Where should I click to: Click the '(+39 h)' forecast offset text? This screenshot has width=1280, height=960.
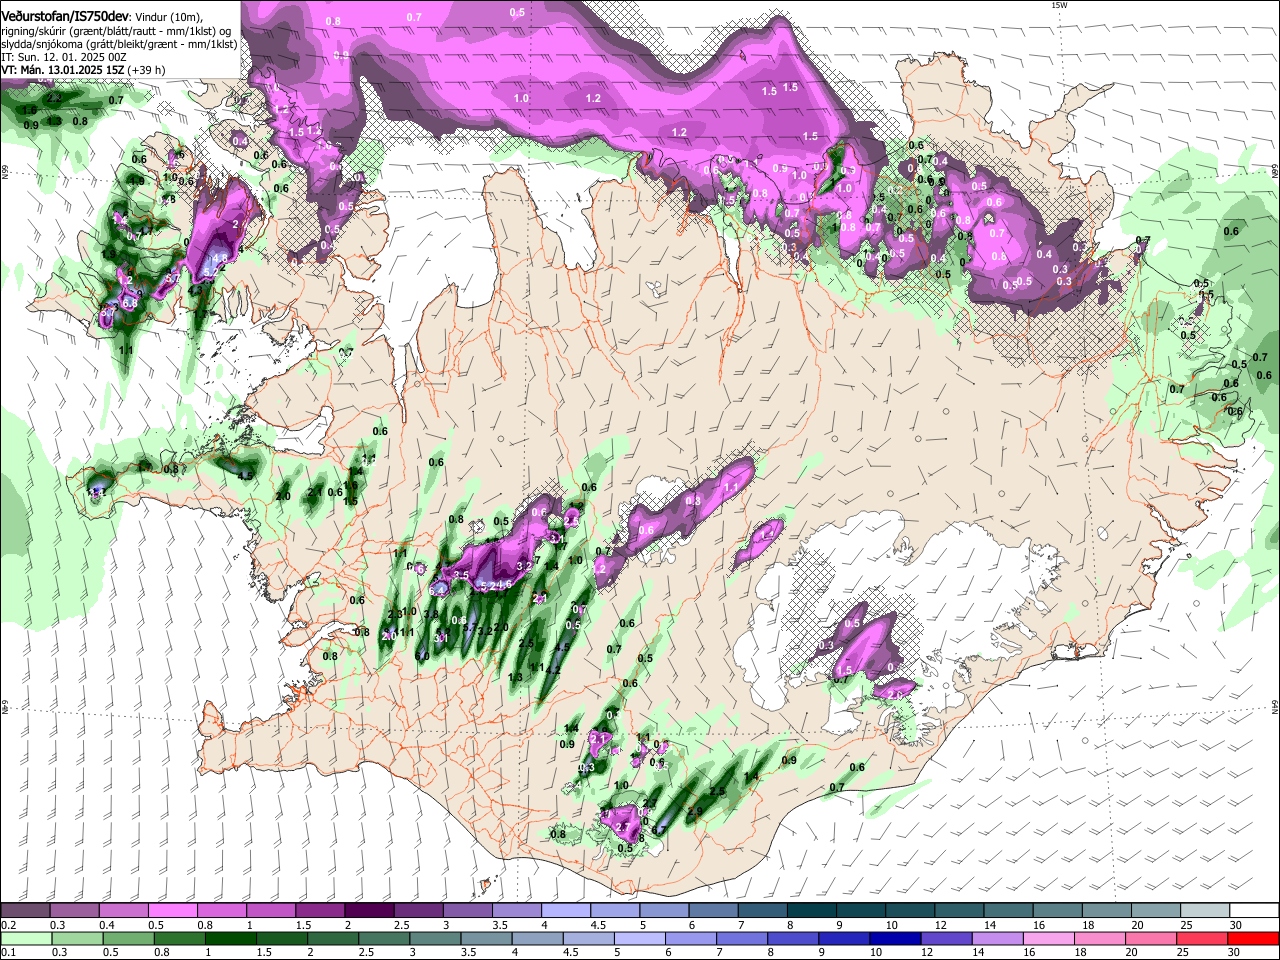click(x=145, y=70)
